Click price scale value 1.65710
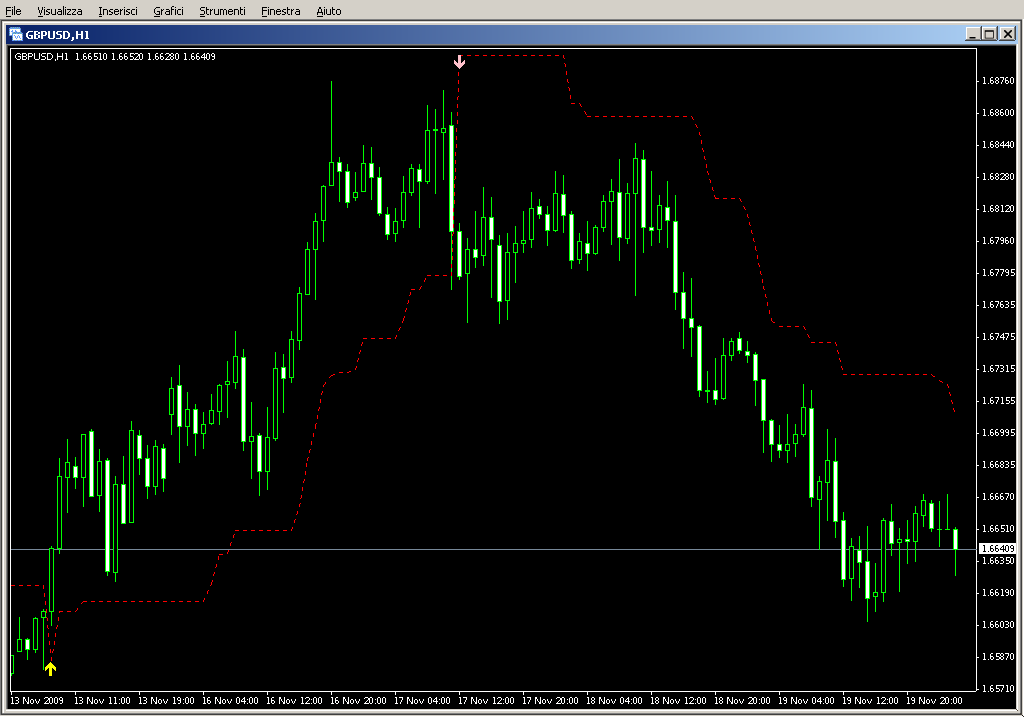 999,688
